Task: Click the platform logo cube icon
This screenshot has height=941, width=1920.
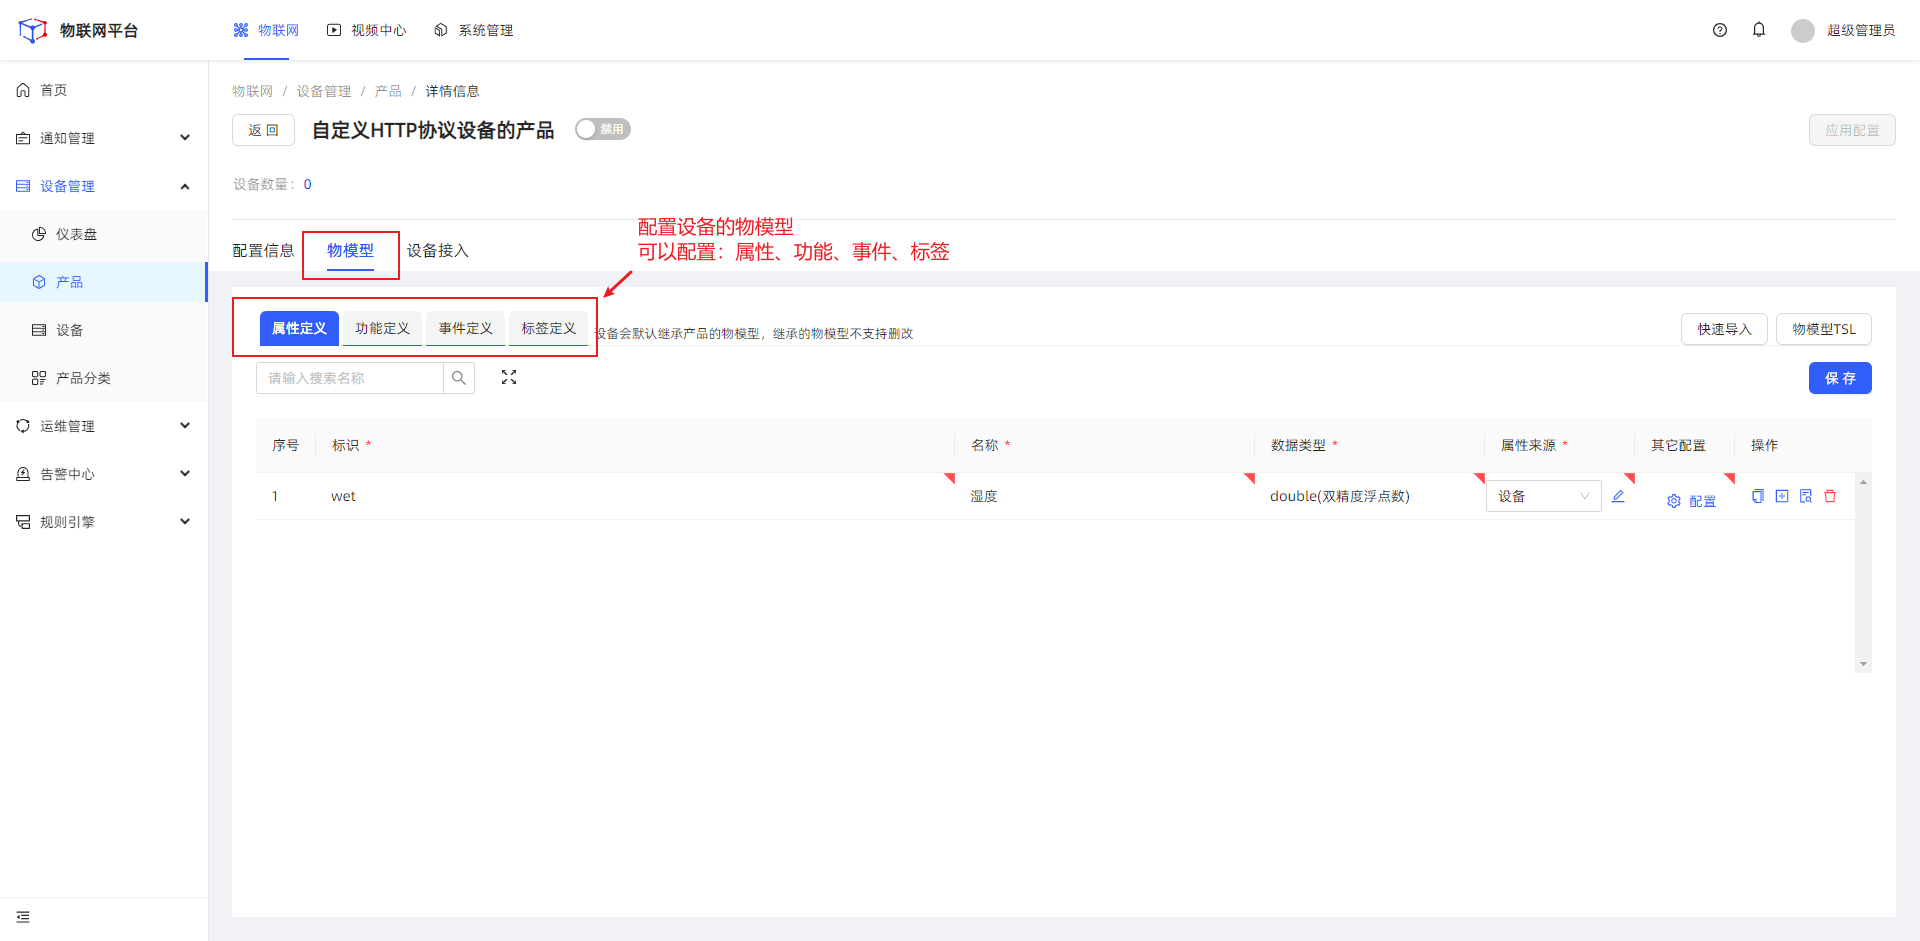Action: [x=33, y=31]
